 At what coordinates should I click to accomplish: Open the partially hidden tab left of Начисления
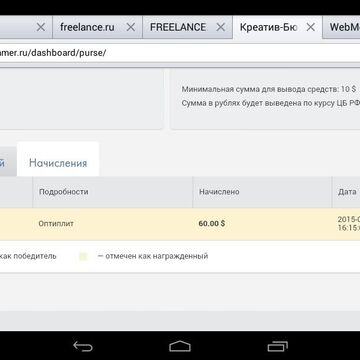pyautogui.click(x=8, y=162)
